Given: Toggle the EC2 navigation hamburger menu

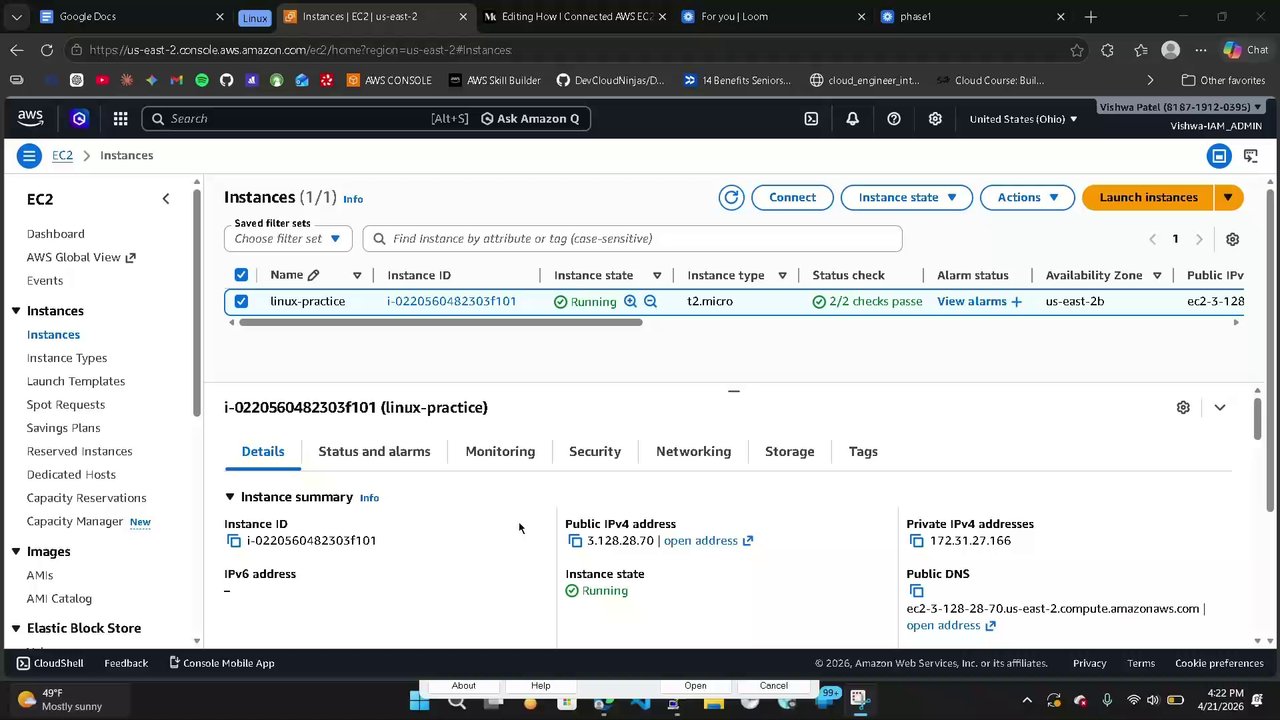Looking at the screenshot, I should [x=29, y=155].
